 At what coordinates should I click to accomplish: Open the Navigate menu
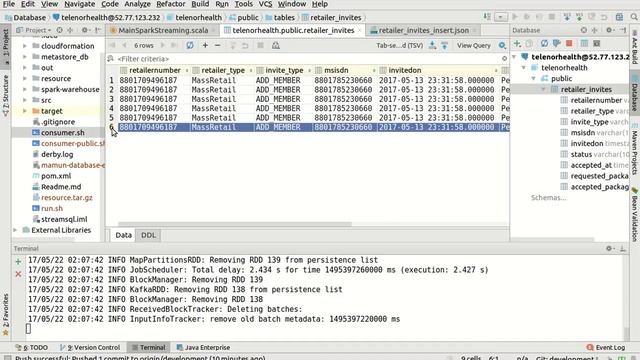coord(80,4)
